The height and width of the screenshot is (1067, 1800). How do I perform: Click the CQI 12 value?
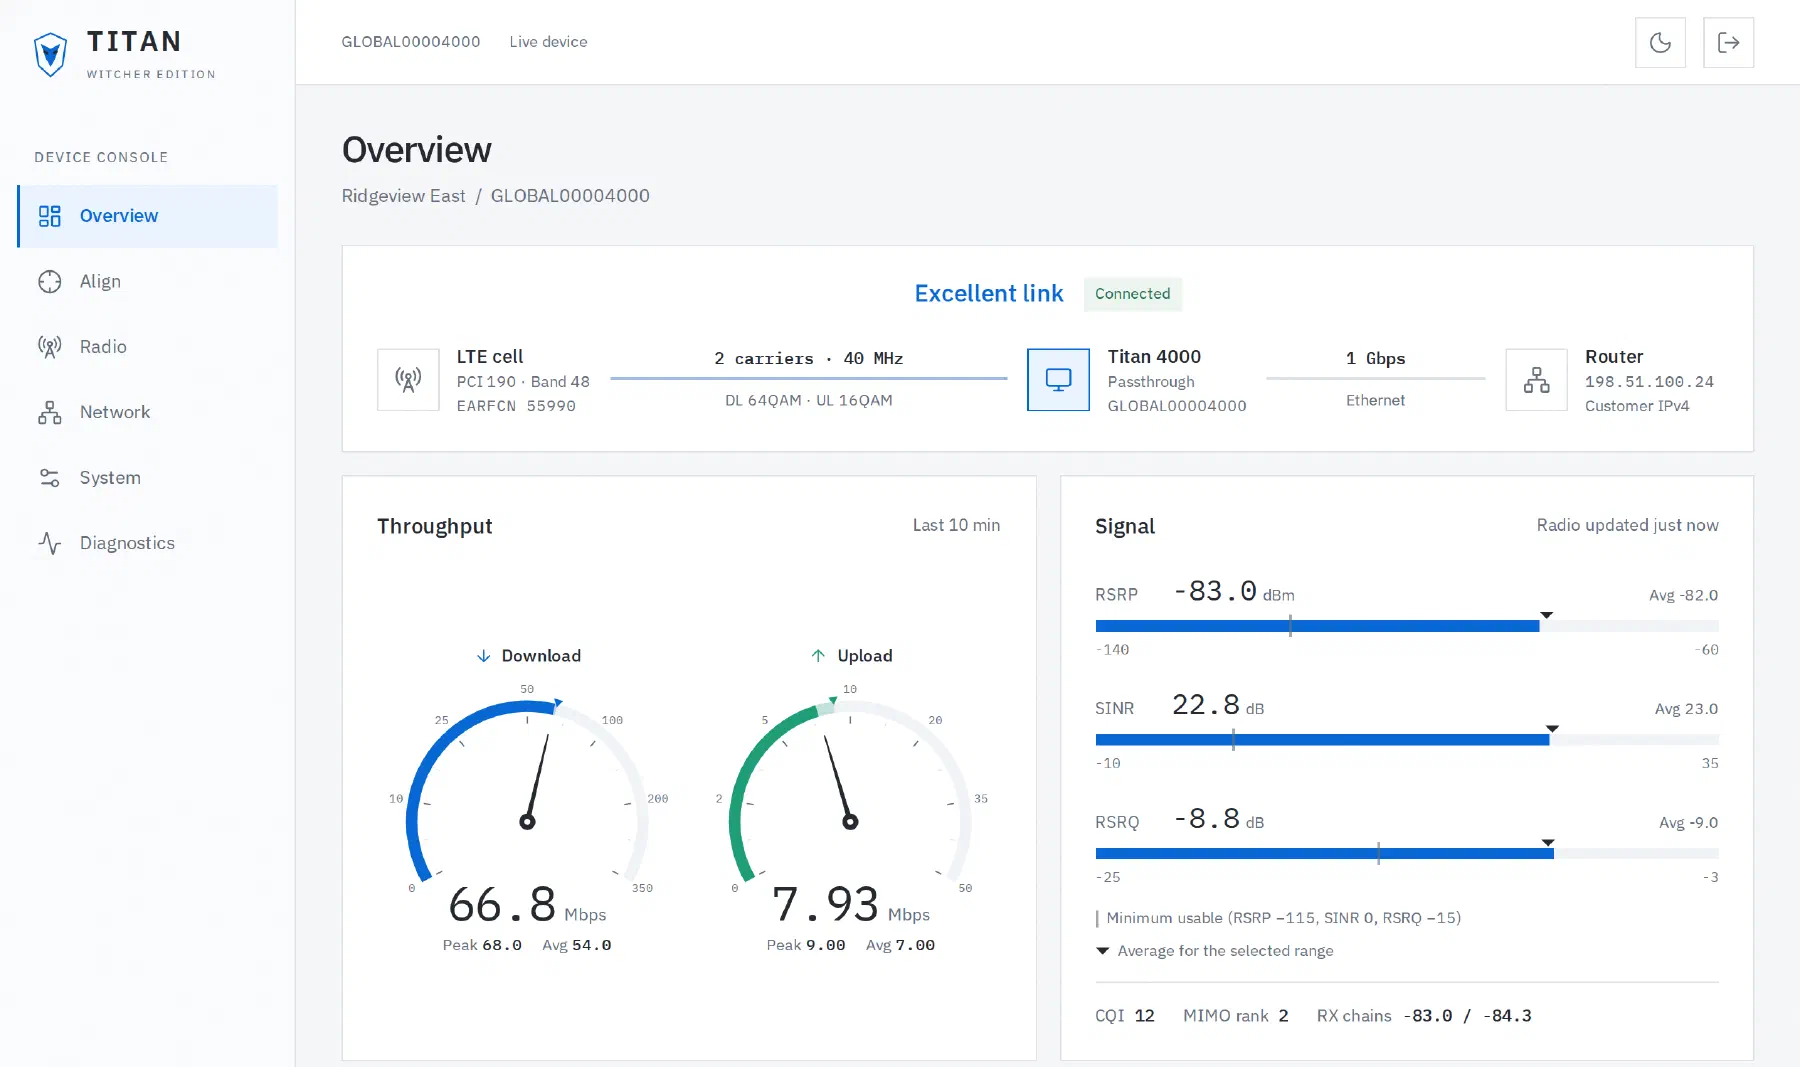(1125, 1016)
